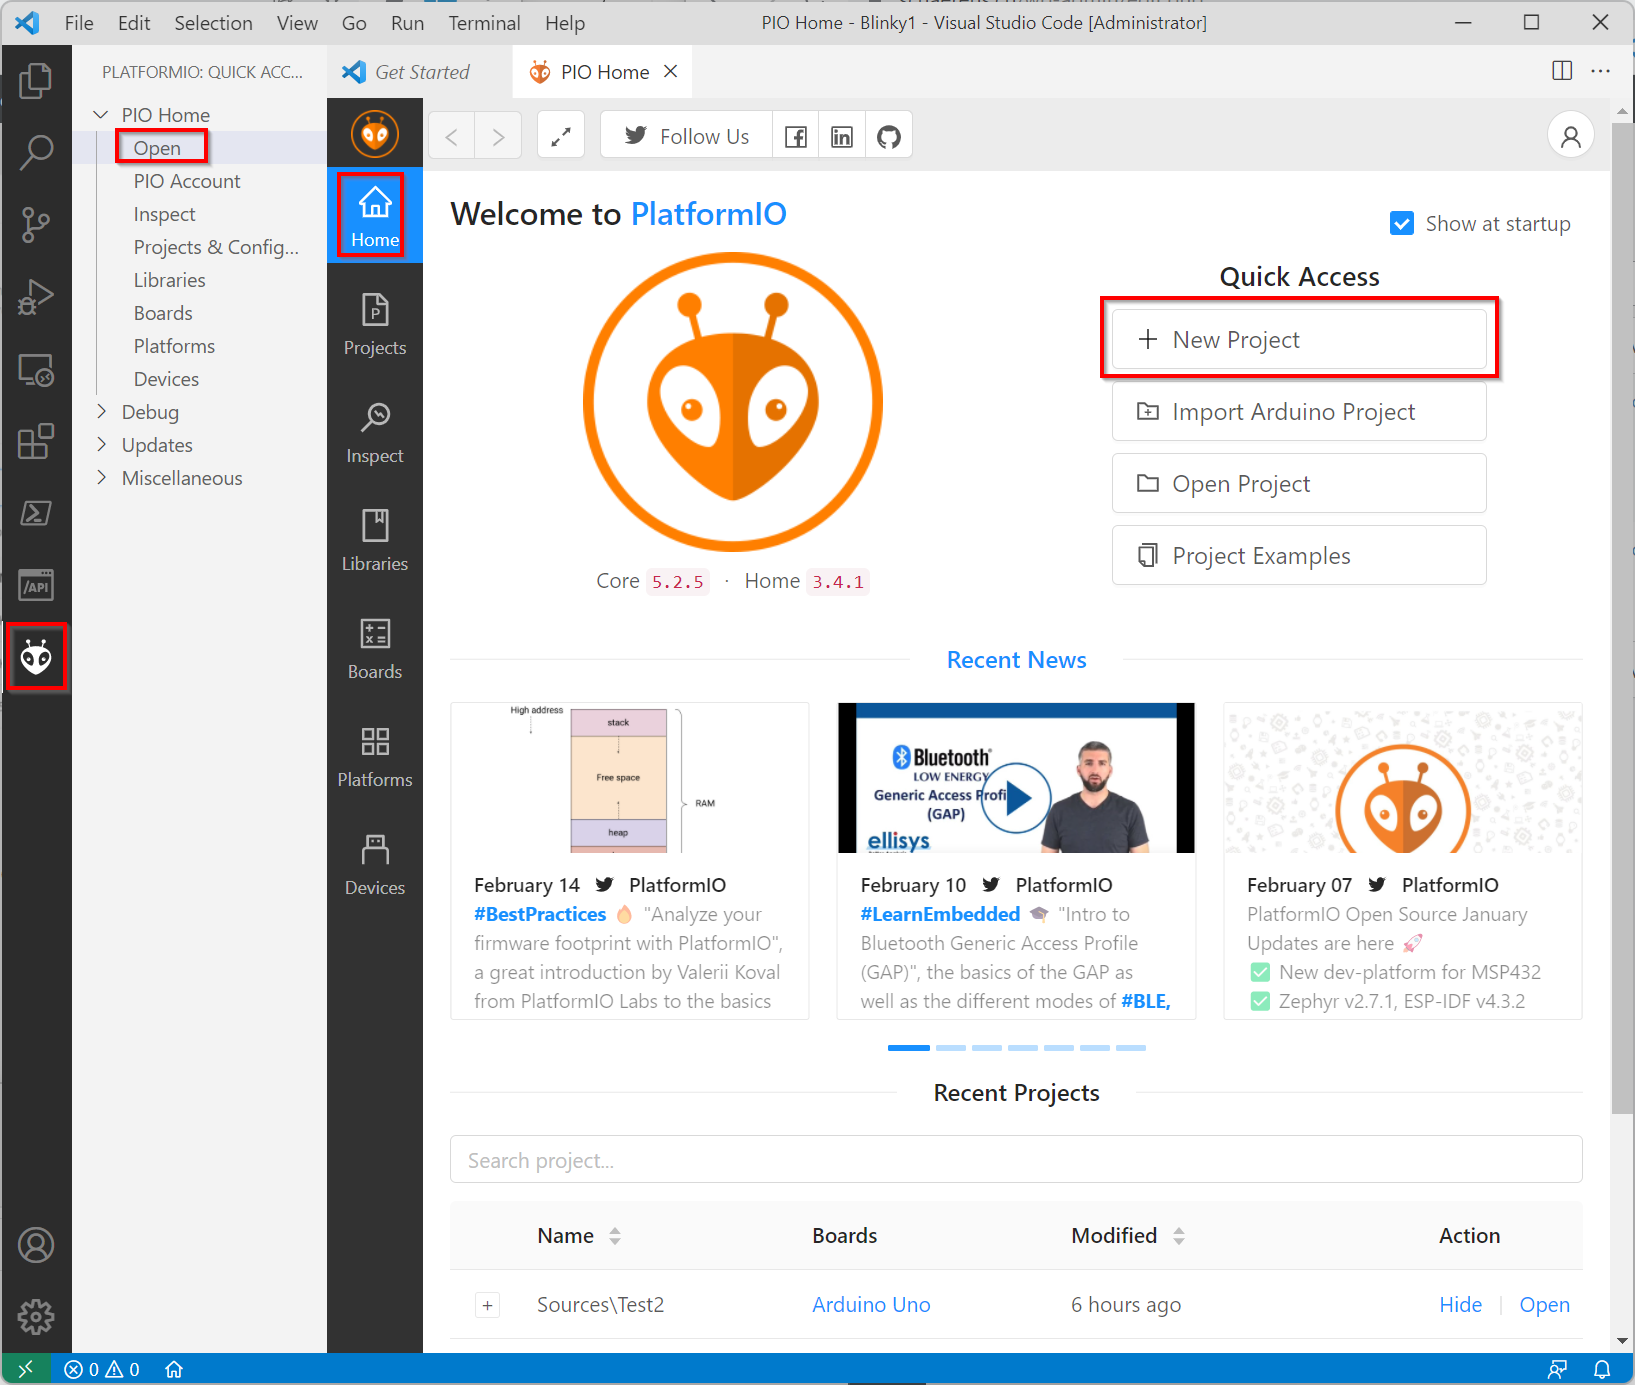
Task: Select PIO Account in the tree
Action: pyautogui.click(x=187, y=181)
